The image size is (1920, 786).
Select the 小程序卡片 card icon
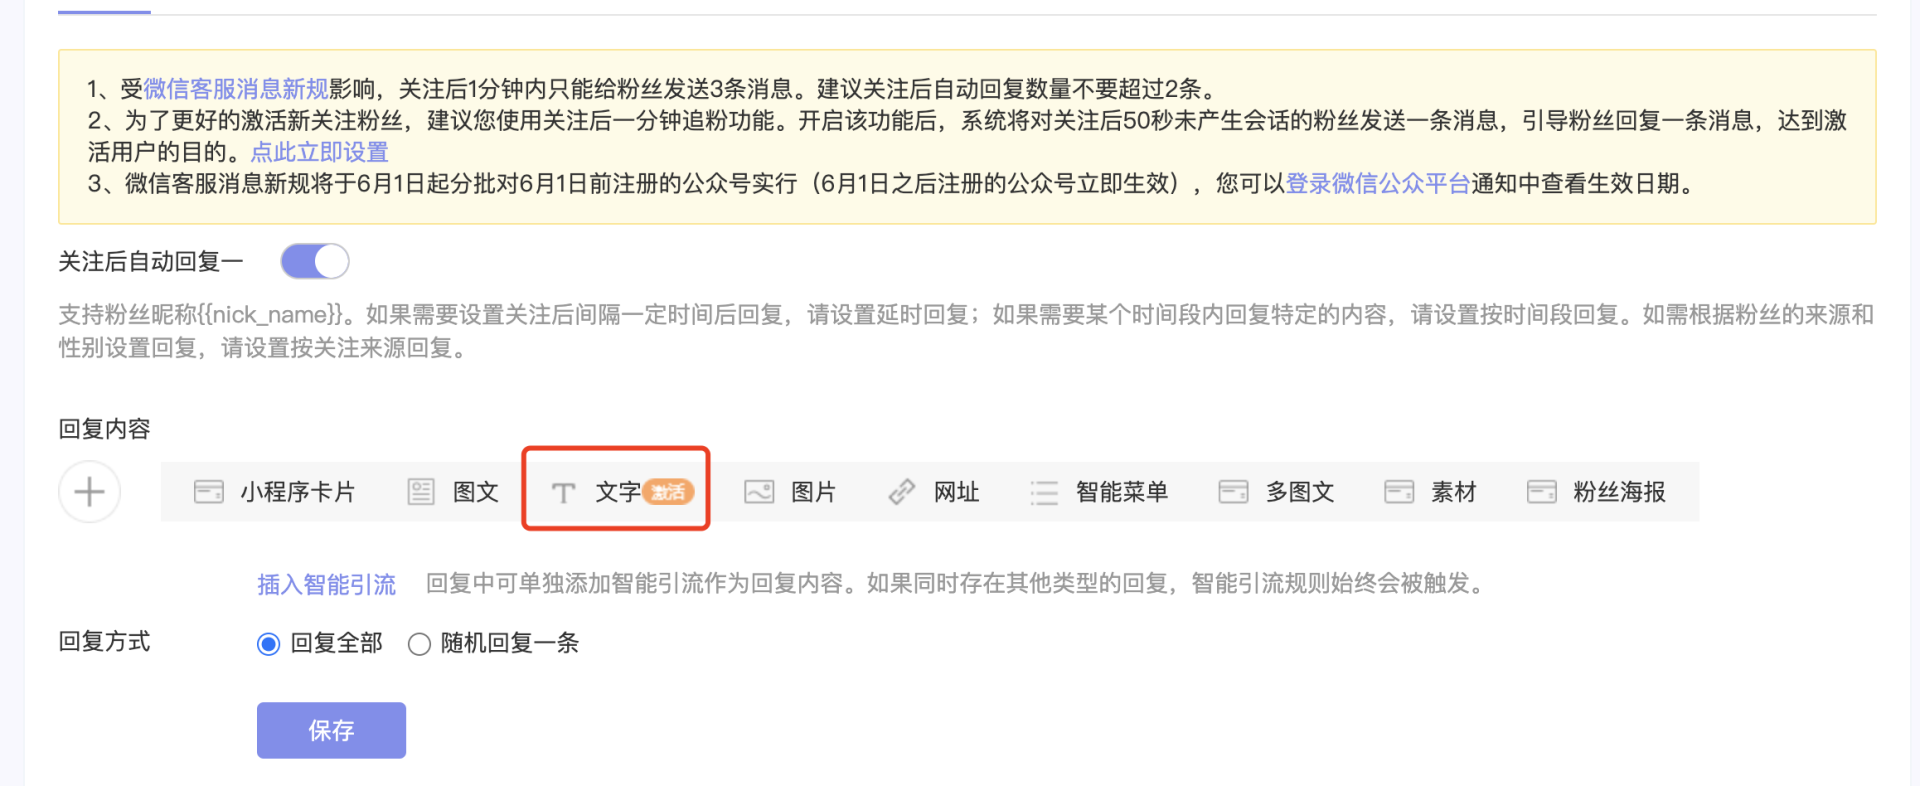click(208, 492)
